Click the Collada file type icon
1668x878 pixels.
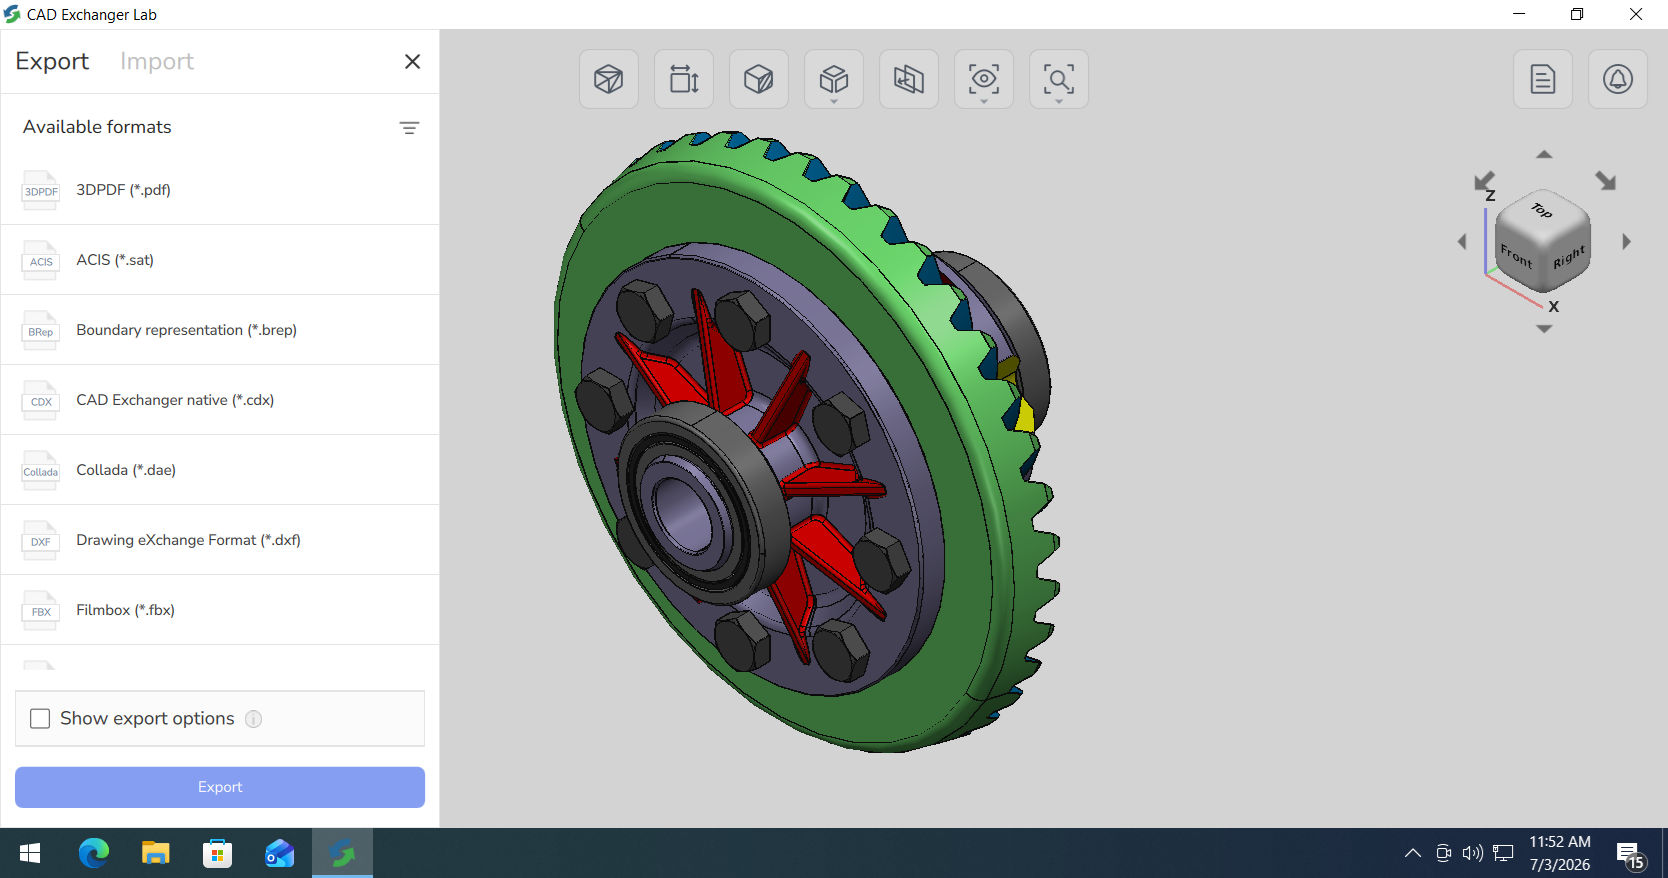tap(41, 470)
